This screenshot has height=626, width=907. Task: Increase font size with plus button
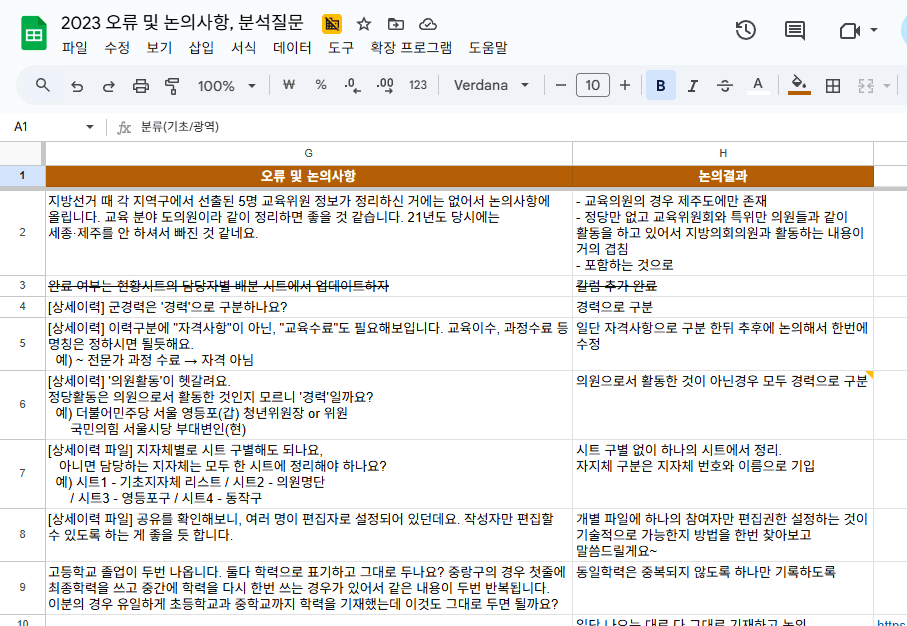point(625,86)
